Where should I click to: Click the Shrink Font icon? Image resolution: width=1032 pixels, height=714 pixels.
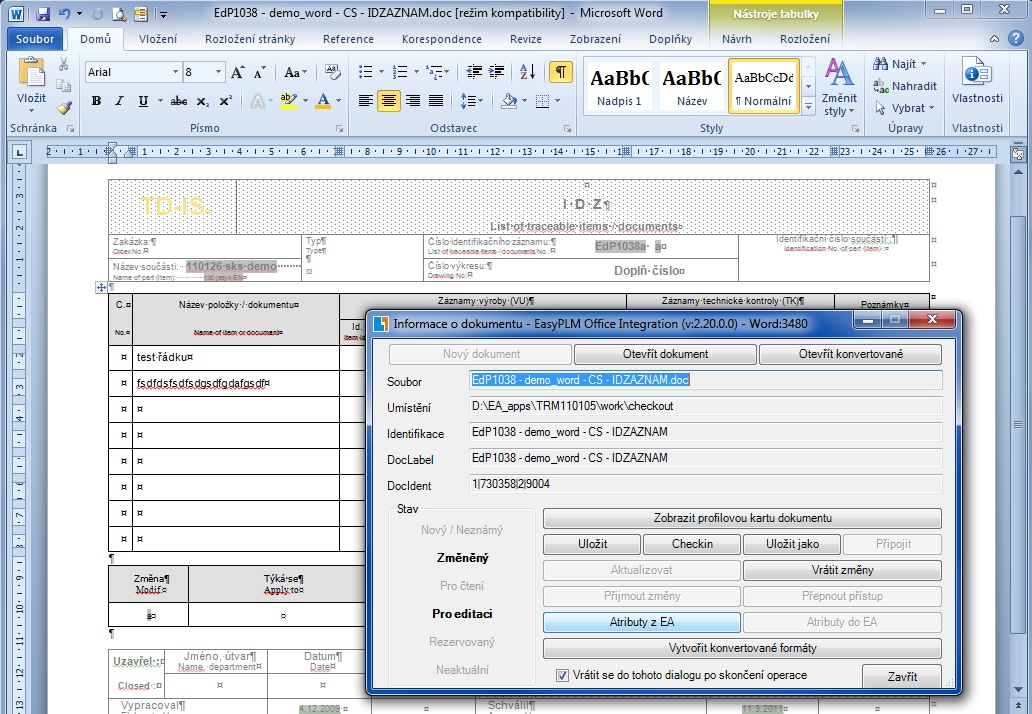tap(260, 72)
